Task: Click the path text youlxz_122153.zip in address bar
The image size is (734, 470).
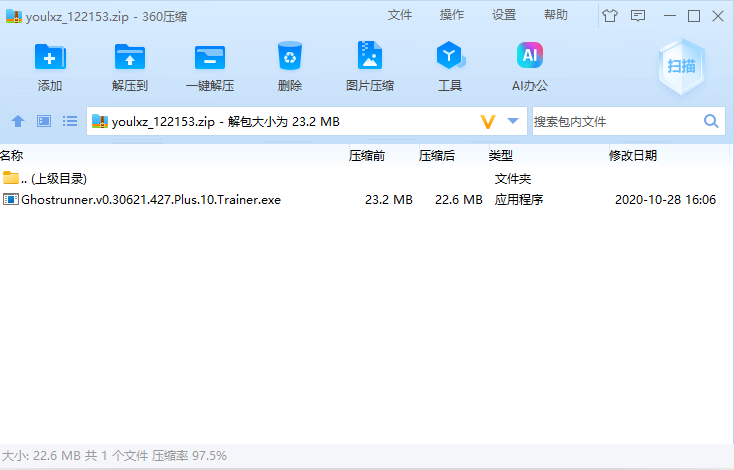Action: tap(163, 122)
